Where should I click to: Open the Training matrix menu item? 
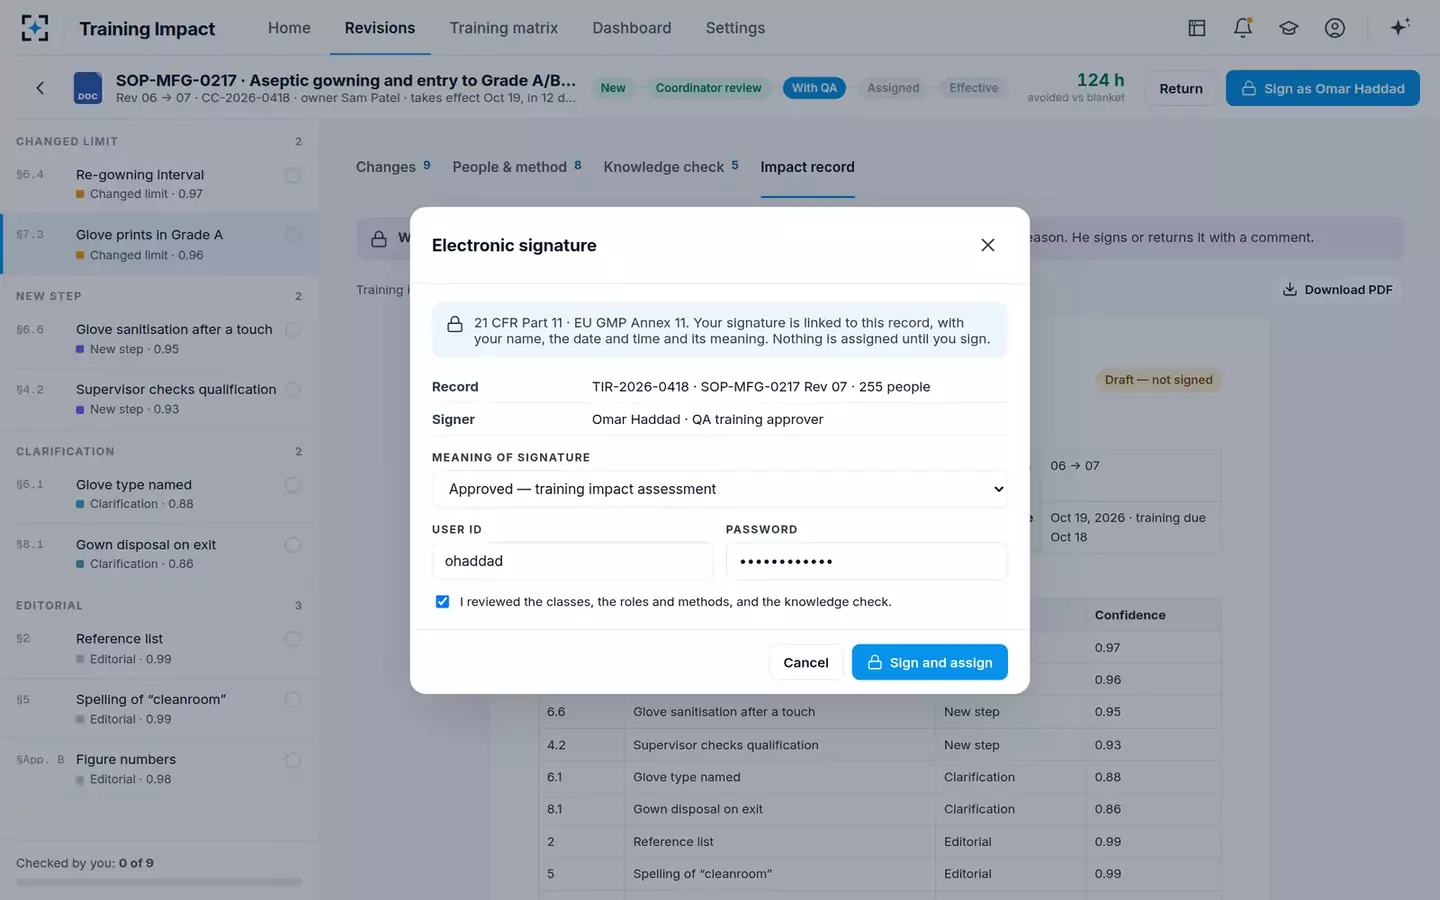click(x=504, y=28)
